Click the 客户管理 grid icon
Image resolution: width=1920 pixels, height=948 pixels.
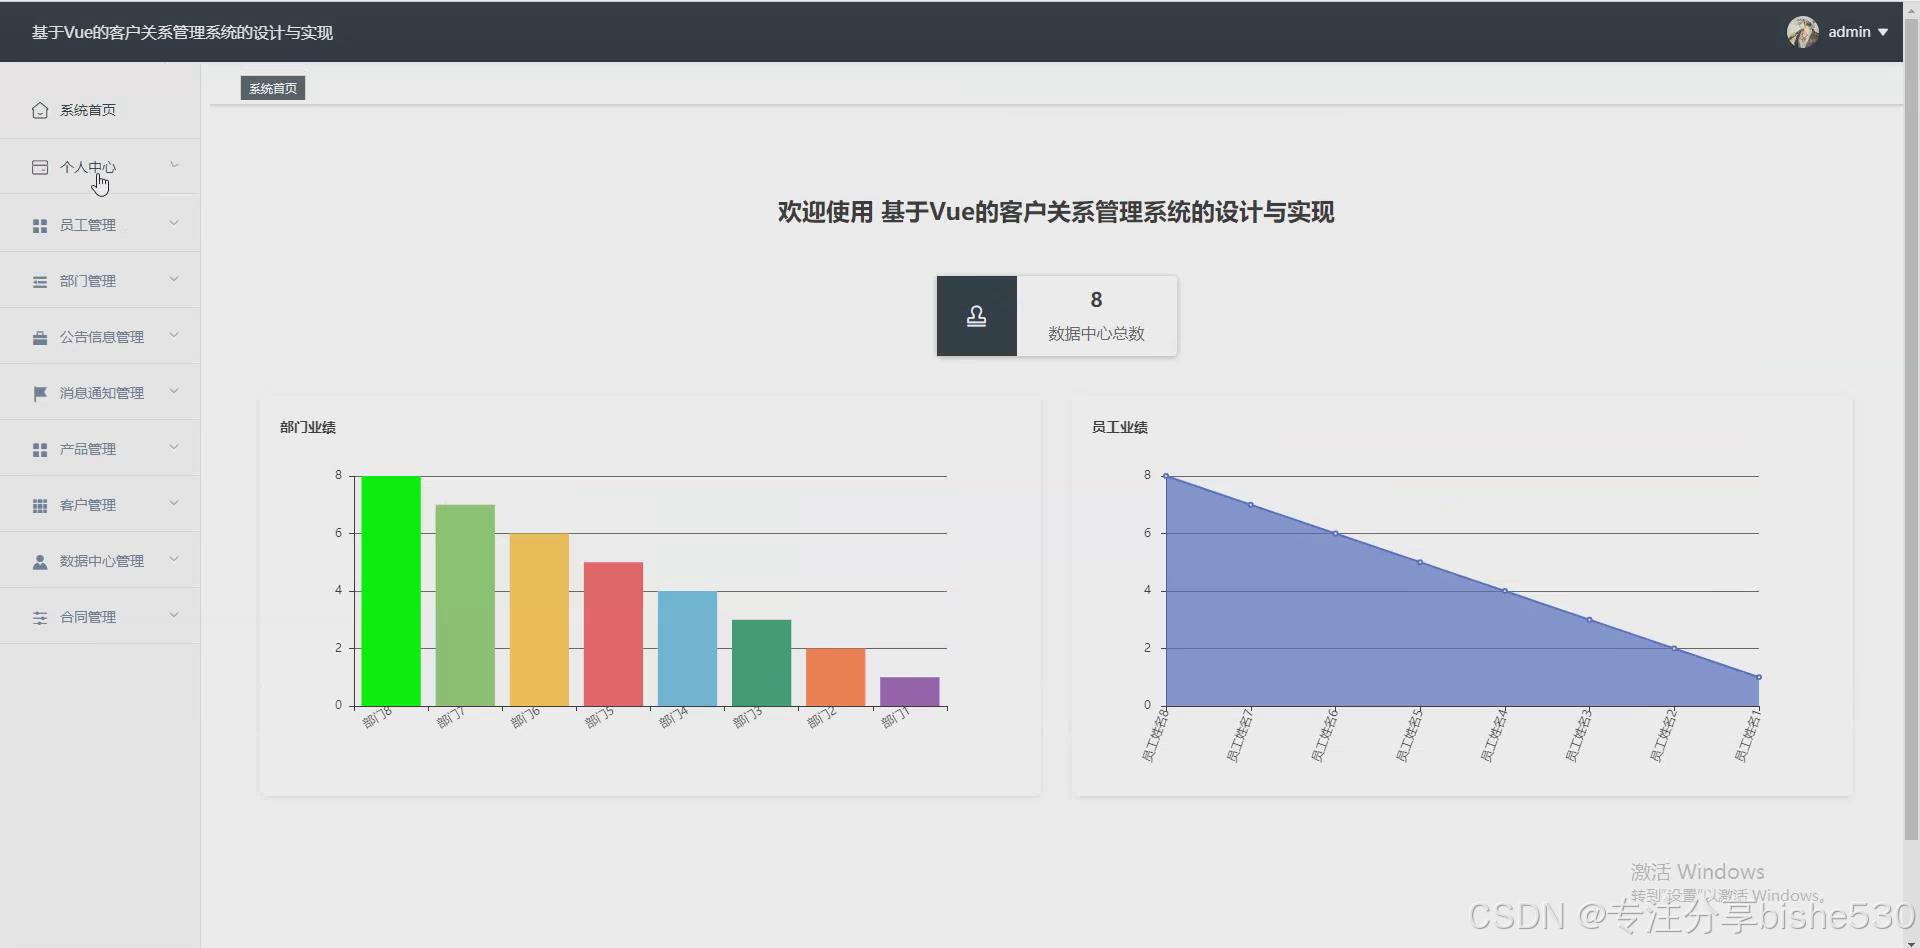[x=40, y=505]
